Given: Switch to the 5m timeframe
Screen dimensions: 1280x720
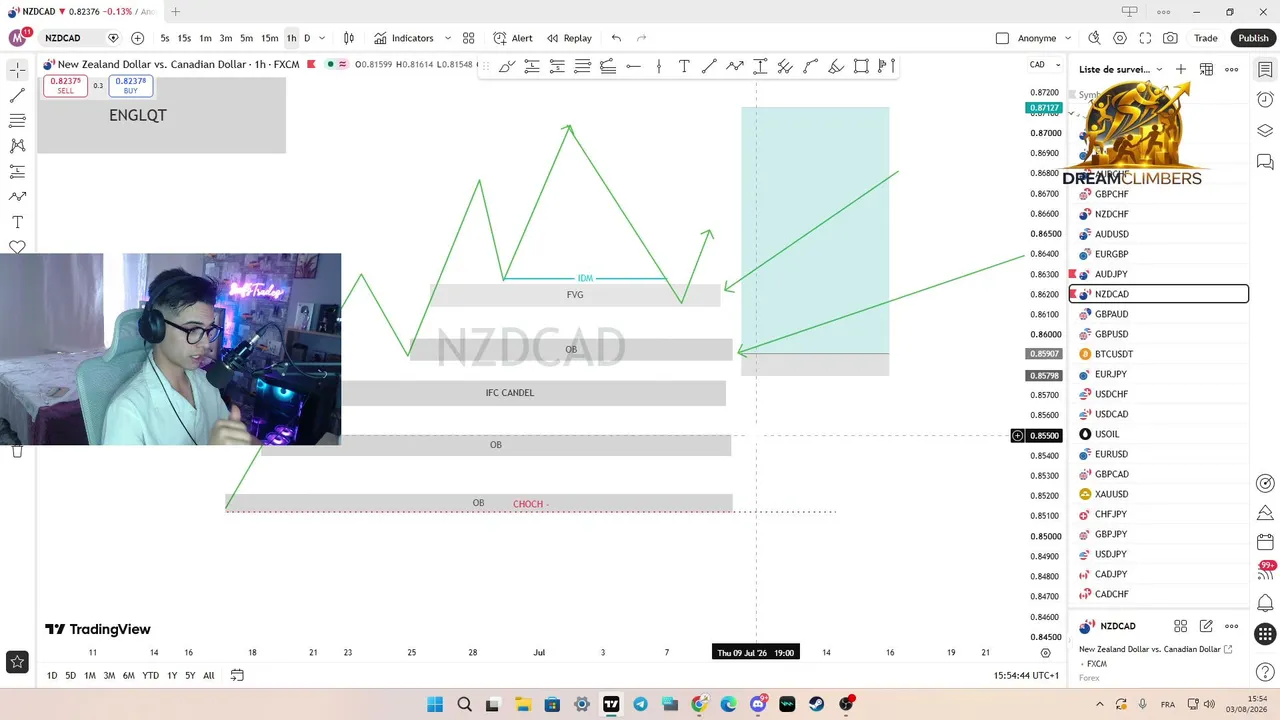Looking at the screenshot, I should (x=246, y=38).
